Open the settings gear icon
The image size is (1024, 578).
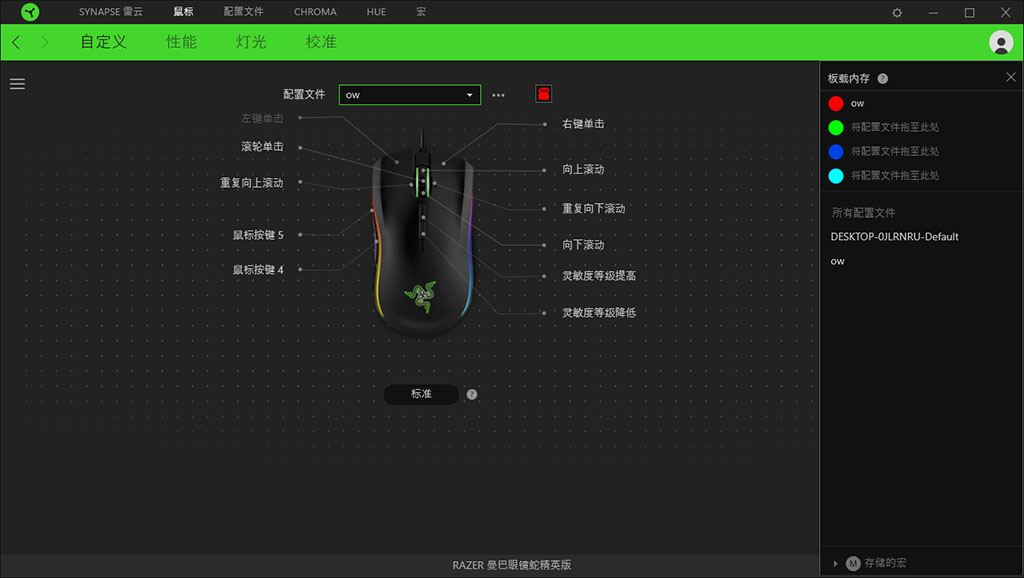coord(897,12)
